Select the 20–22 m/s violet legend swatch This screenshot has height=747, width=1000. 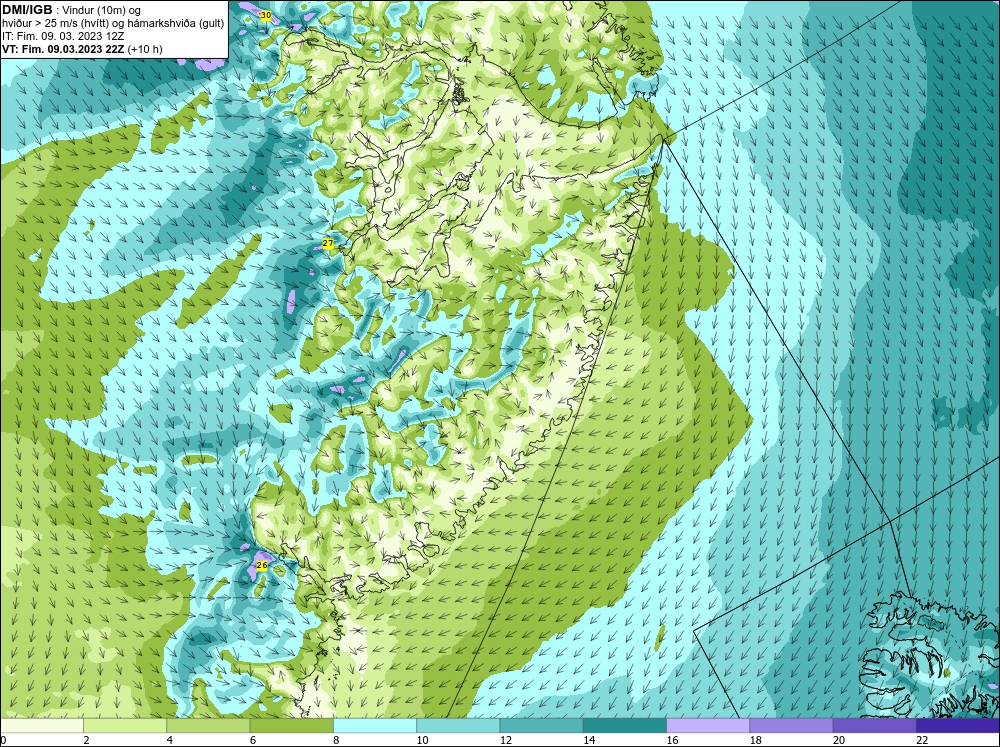coord(874,726)
